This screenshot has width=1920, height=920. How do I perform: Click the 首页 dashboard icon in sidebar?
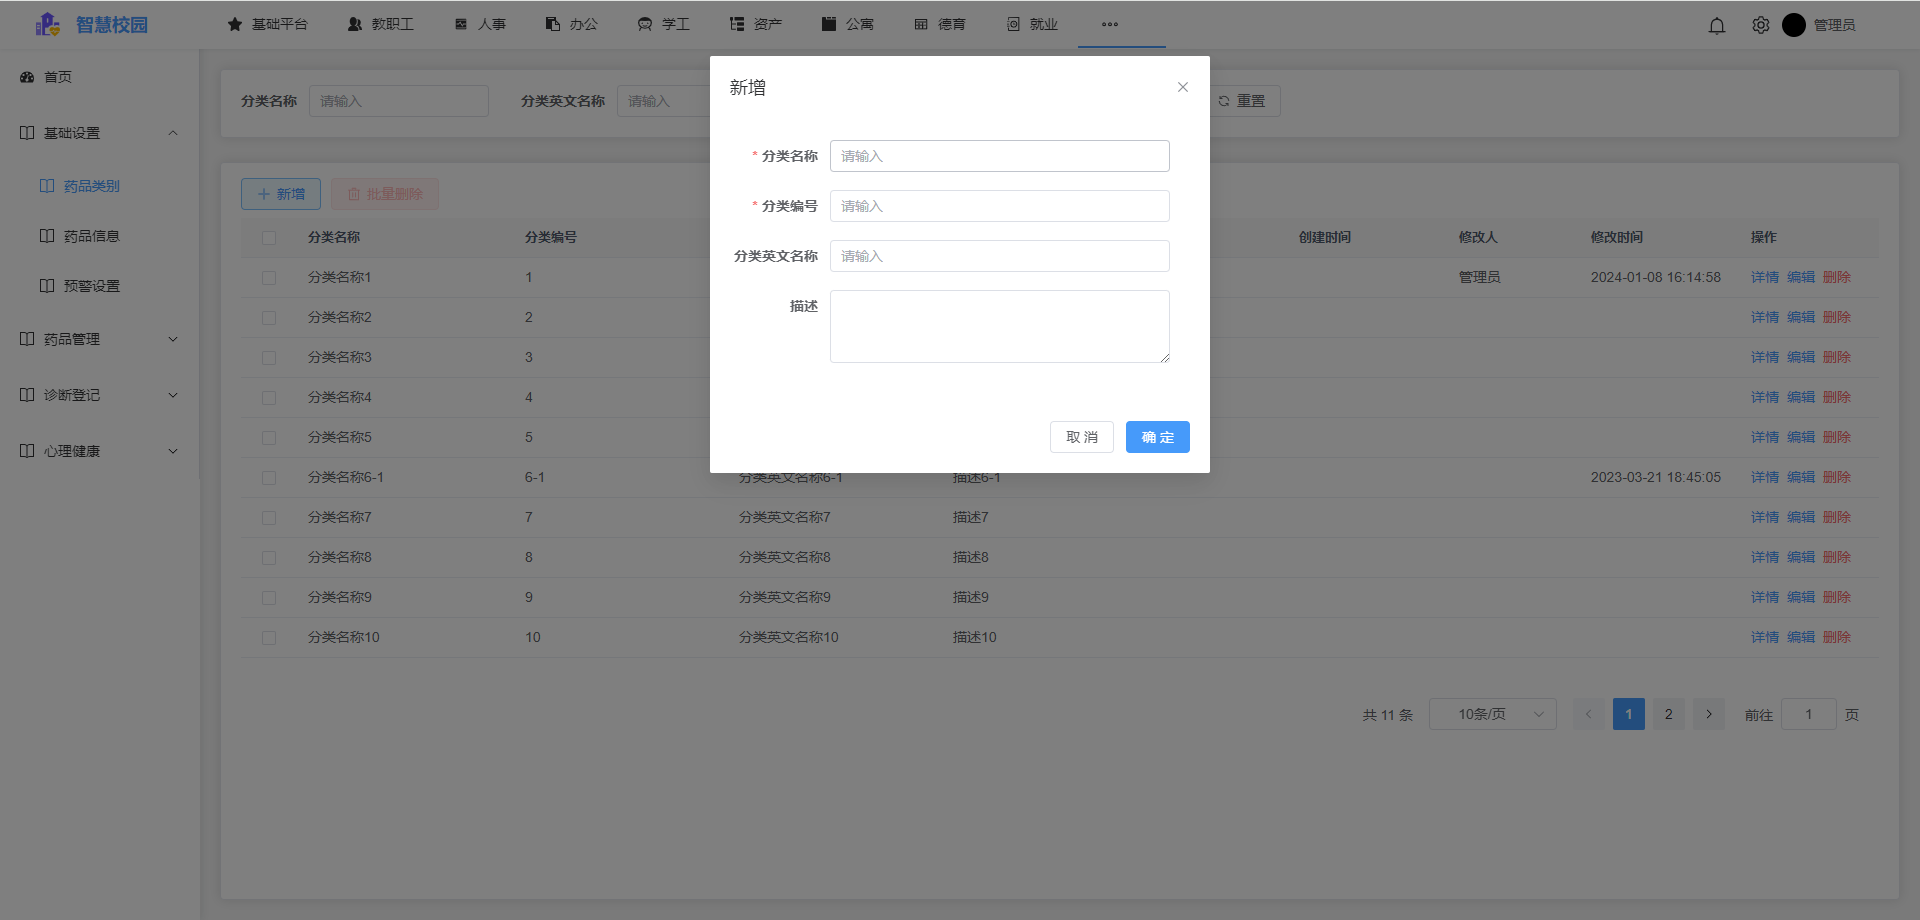tap(27, 77)
